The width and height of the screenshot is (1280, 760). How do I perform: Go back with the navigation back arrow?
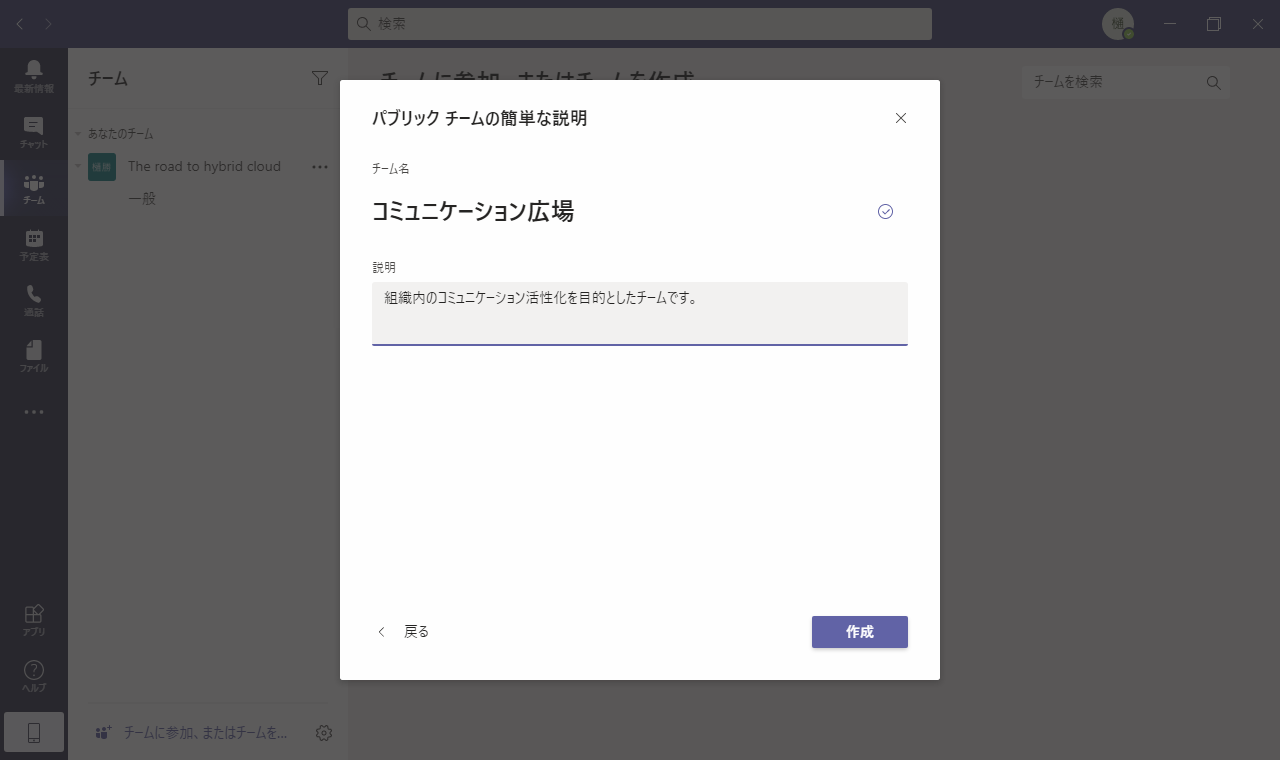point(20,24)
